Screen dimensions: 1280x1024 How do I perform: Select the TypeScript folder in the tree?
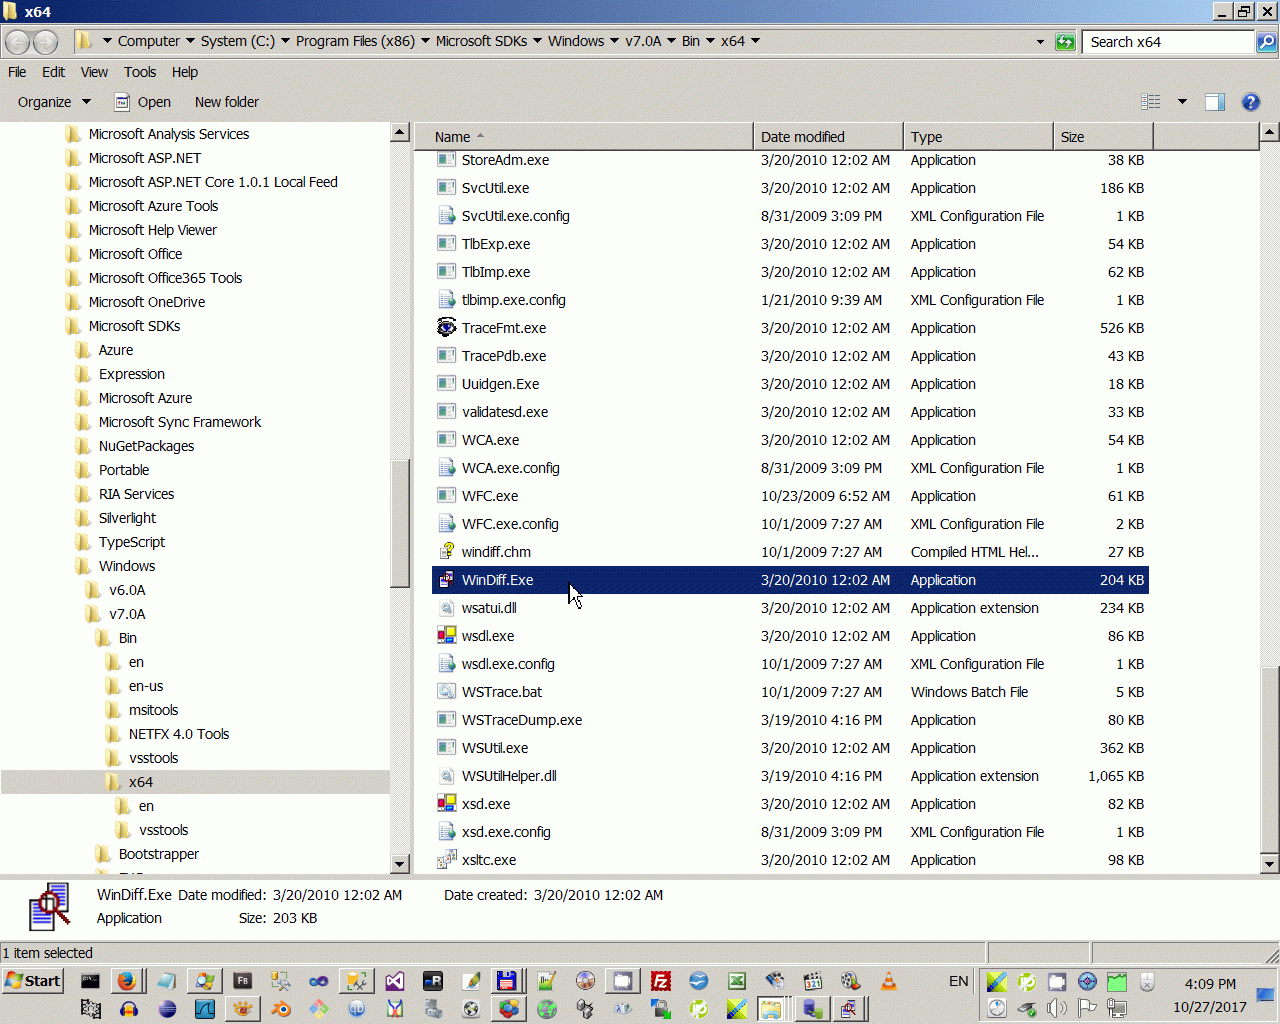coord(132,542)
